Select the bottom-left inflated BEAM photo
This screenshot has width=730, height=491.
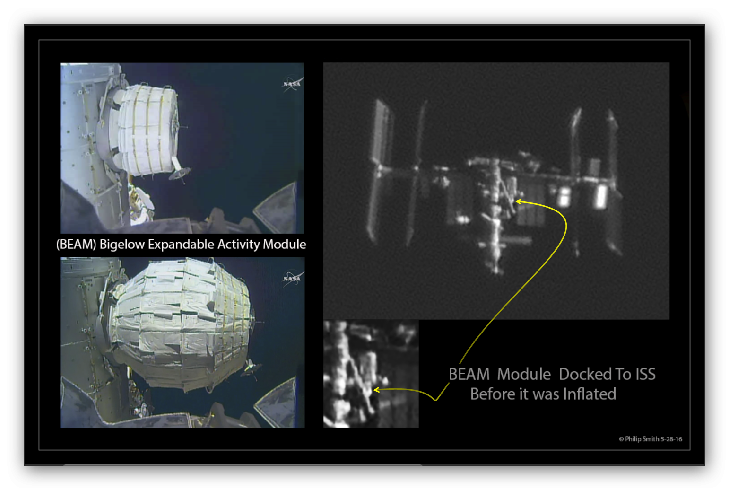click(182, 342)
